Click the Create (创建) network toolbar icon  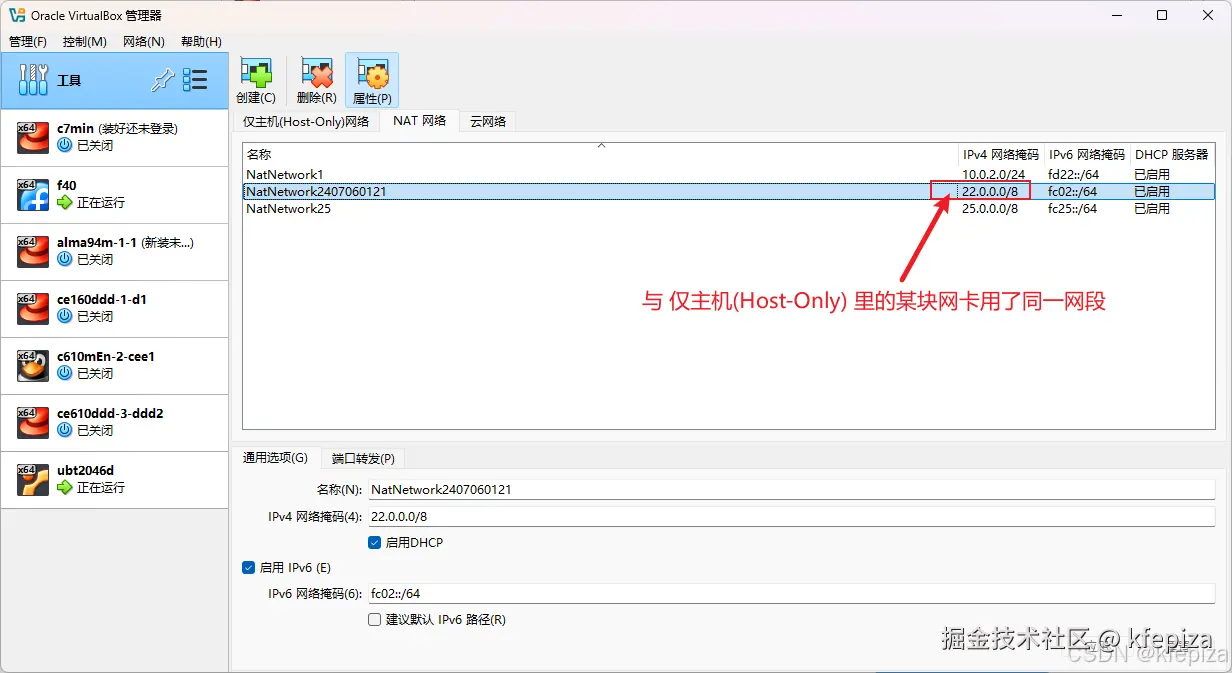[255, 74]
